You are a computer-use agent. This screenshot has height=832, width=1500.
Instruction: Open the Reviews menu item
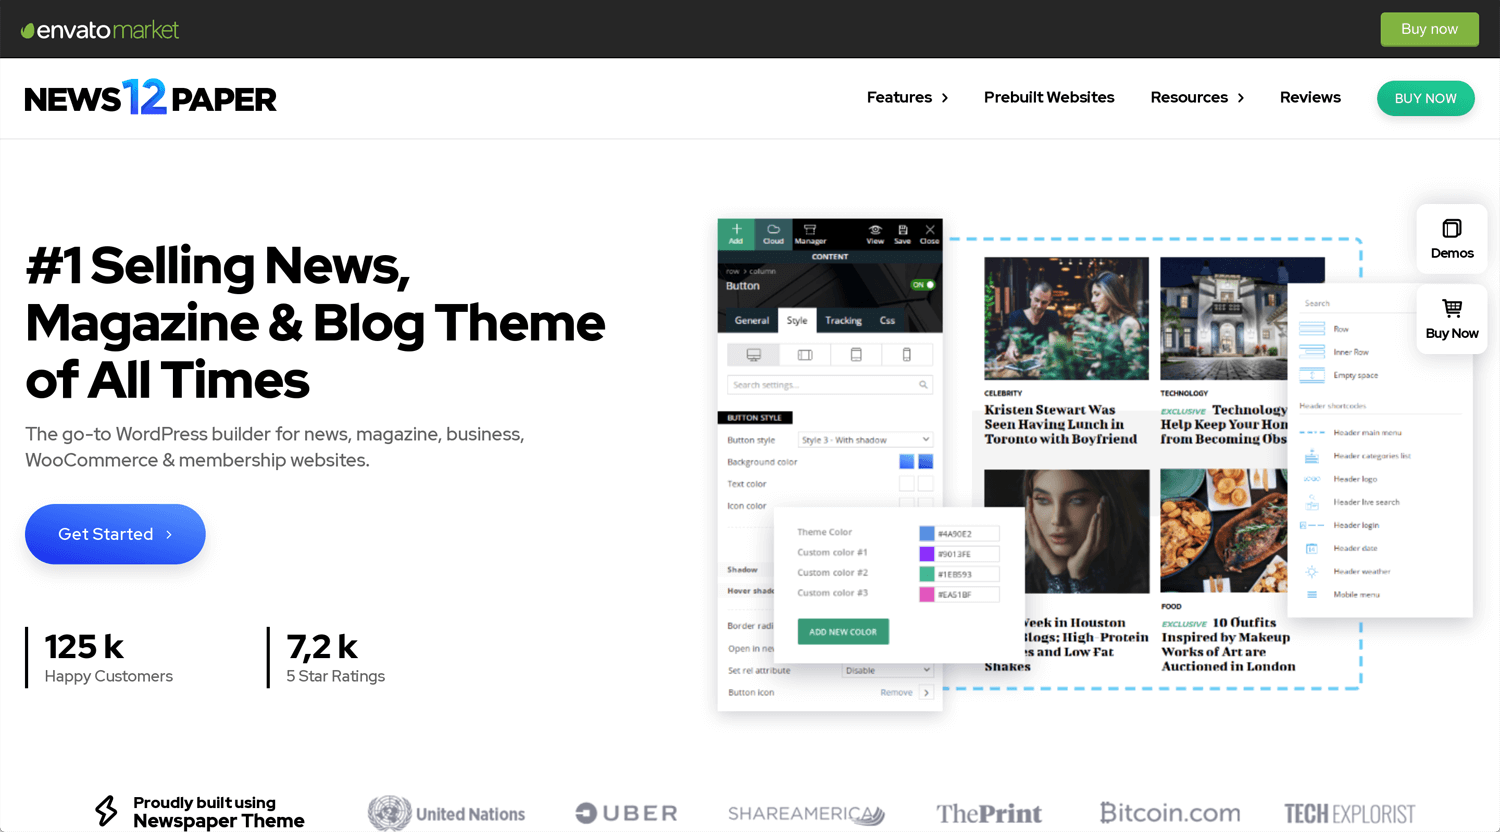1310,97
